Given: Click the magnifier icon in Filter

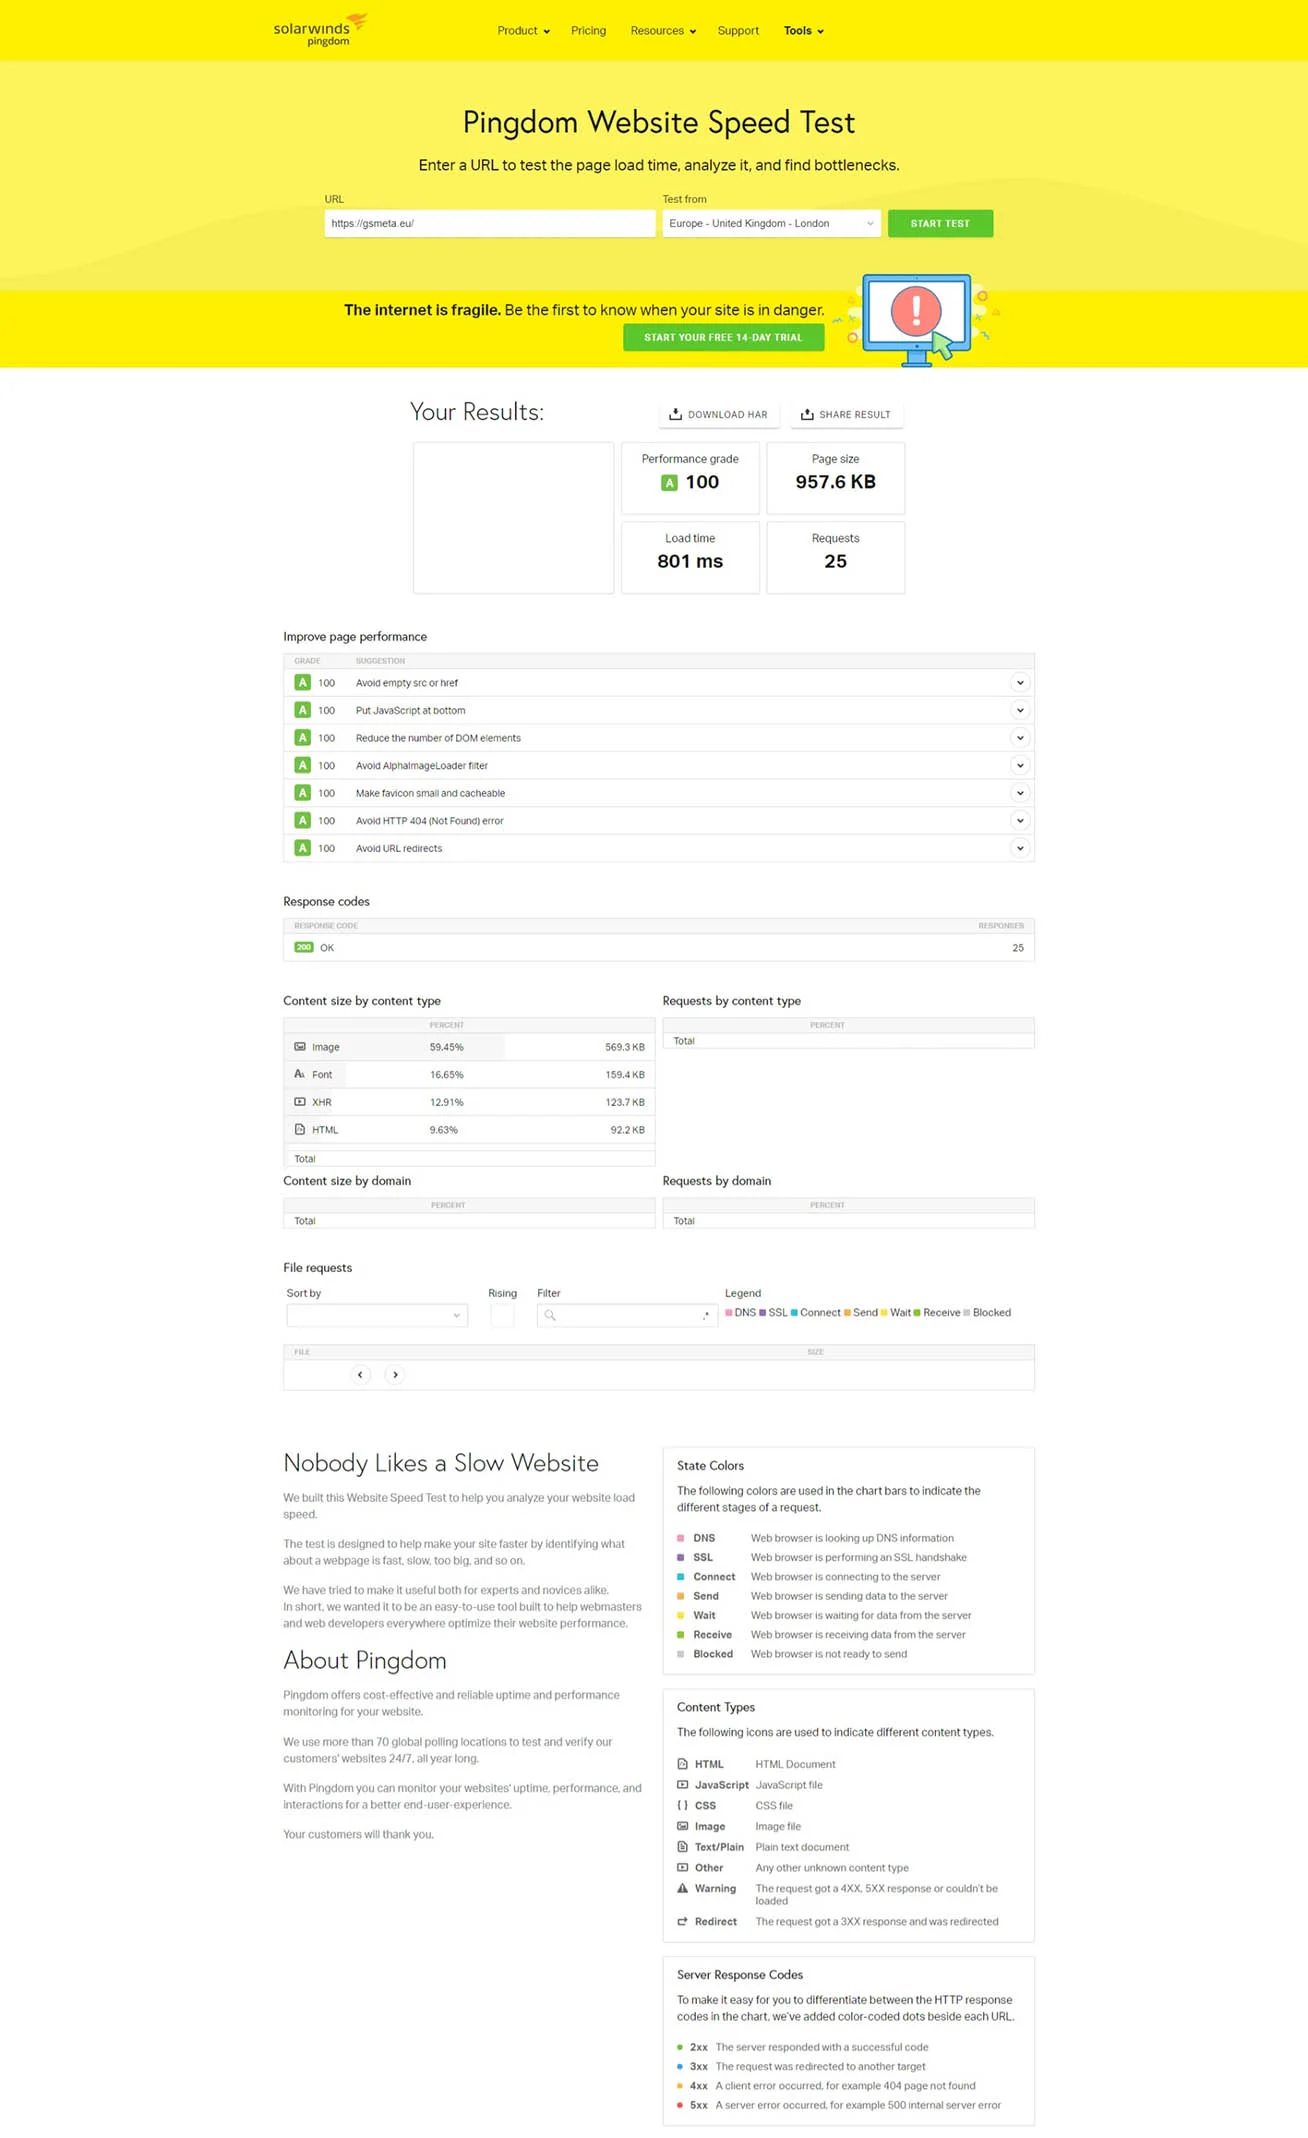Looking at the screenshot, I should pyautogui.click(x=550, y=1316).
